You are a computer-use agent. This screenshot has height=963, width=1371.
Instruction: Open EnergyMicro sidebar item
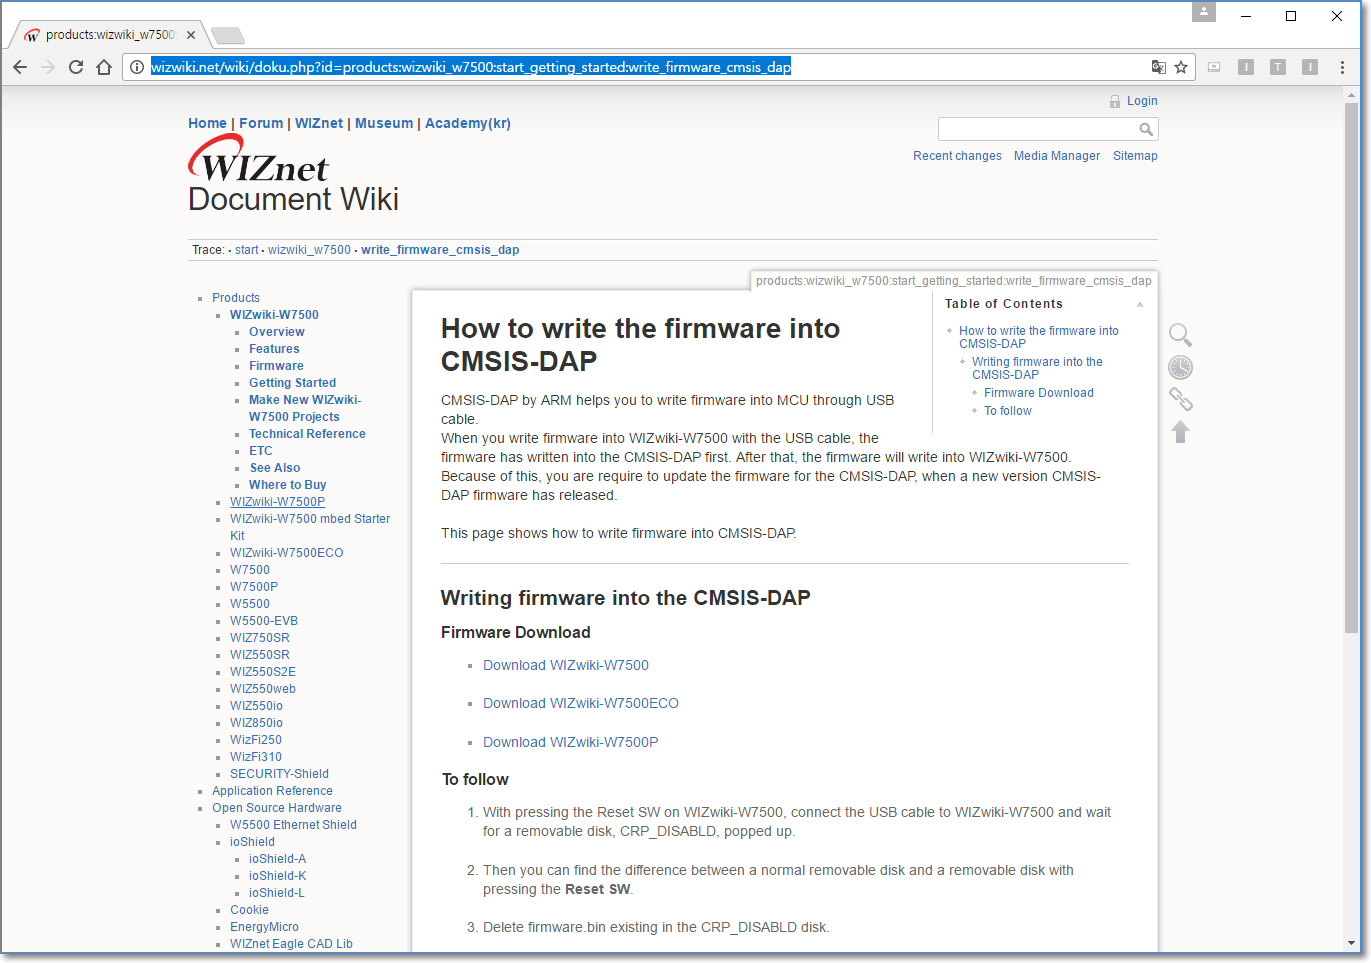[264, 927]
